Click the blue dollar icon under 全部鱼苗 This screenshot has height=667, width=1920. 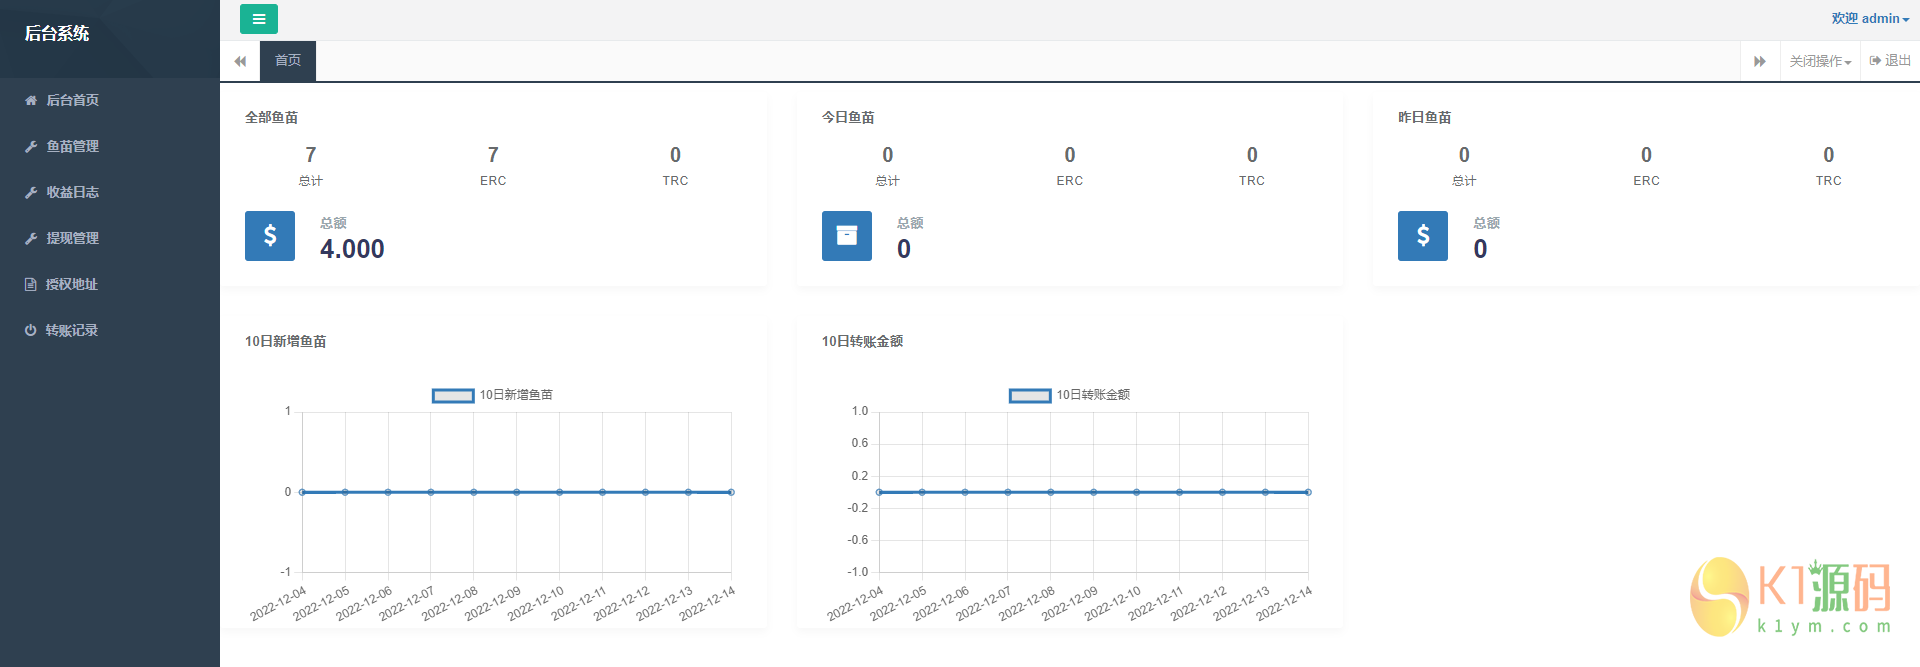coord(270,236)
